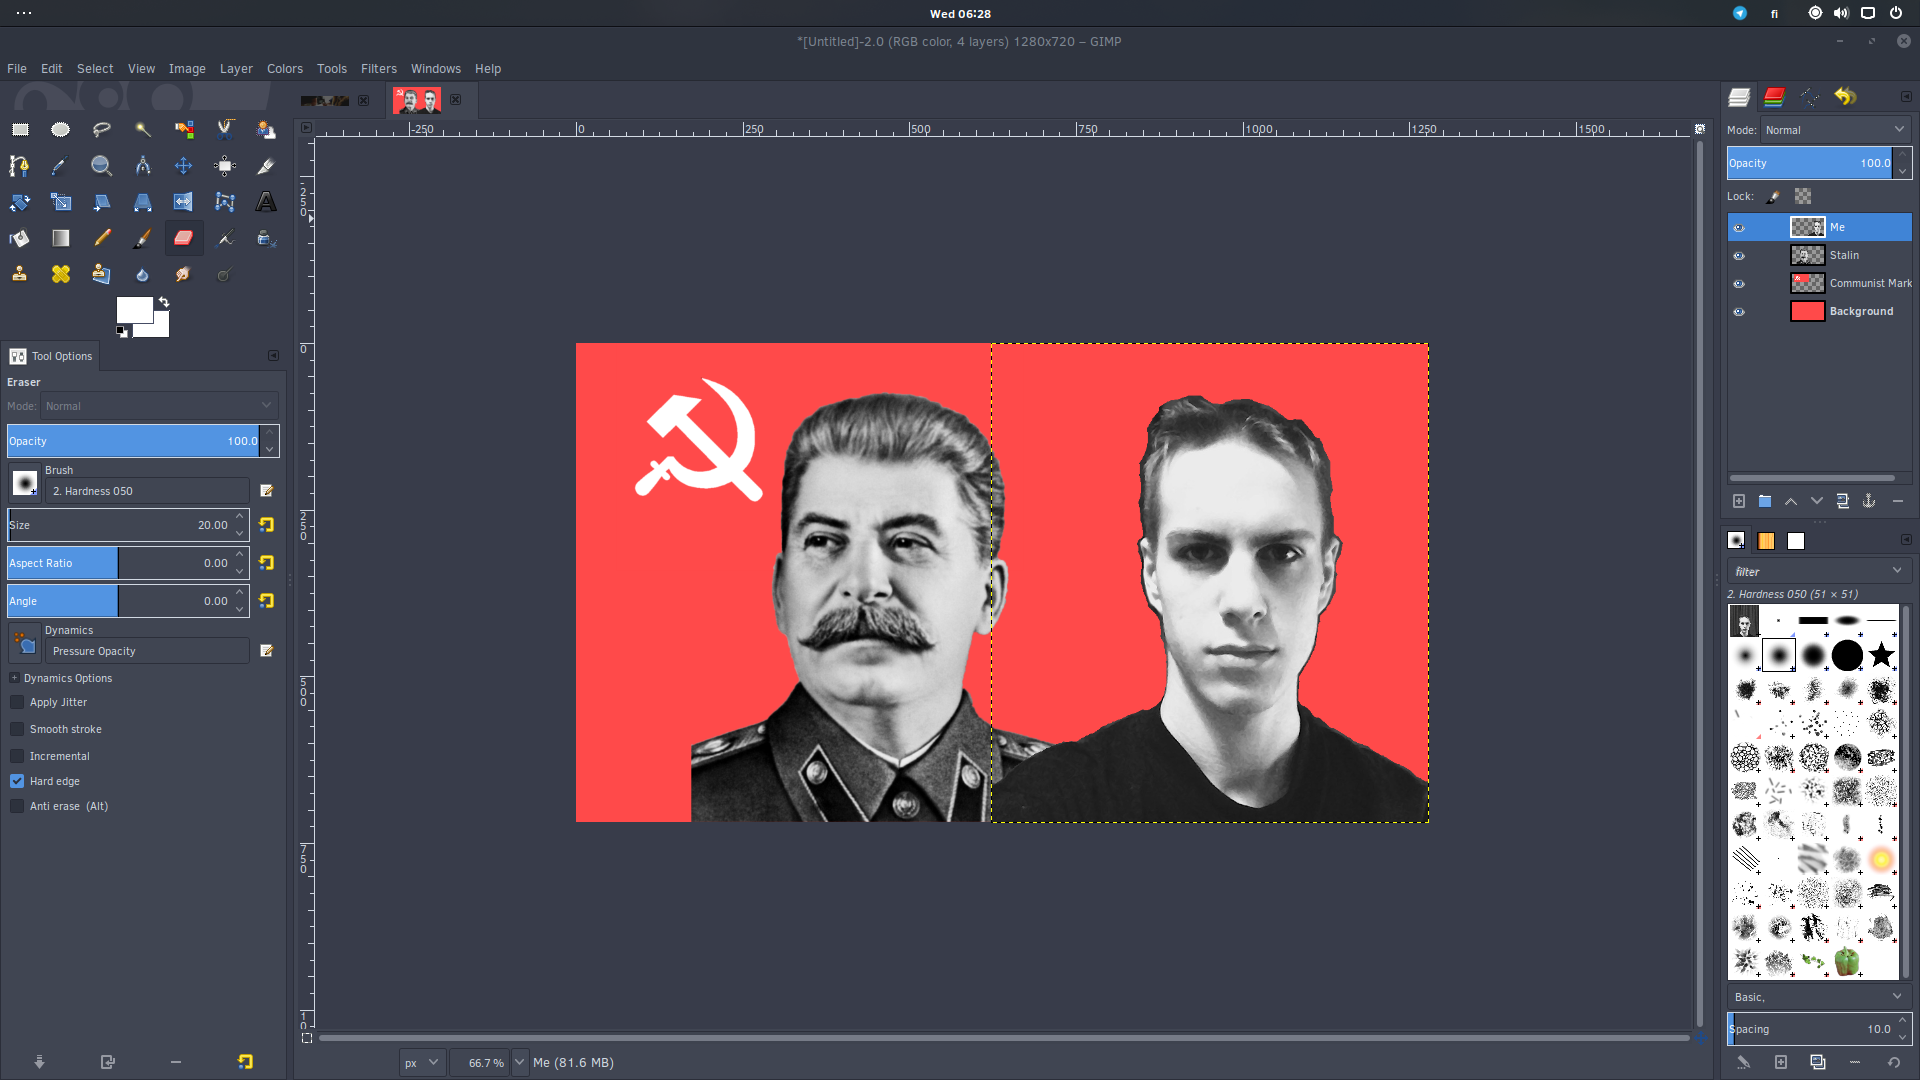Click the foreground color swatch
This screenshot has width=1920, height=1080.
coord(134,310)
